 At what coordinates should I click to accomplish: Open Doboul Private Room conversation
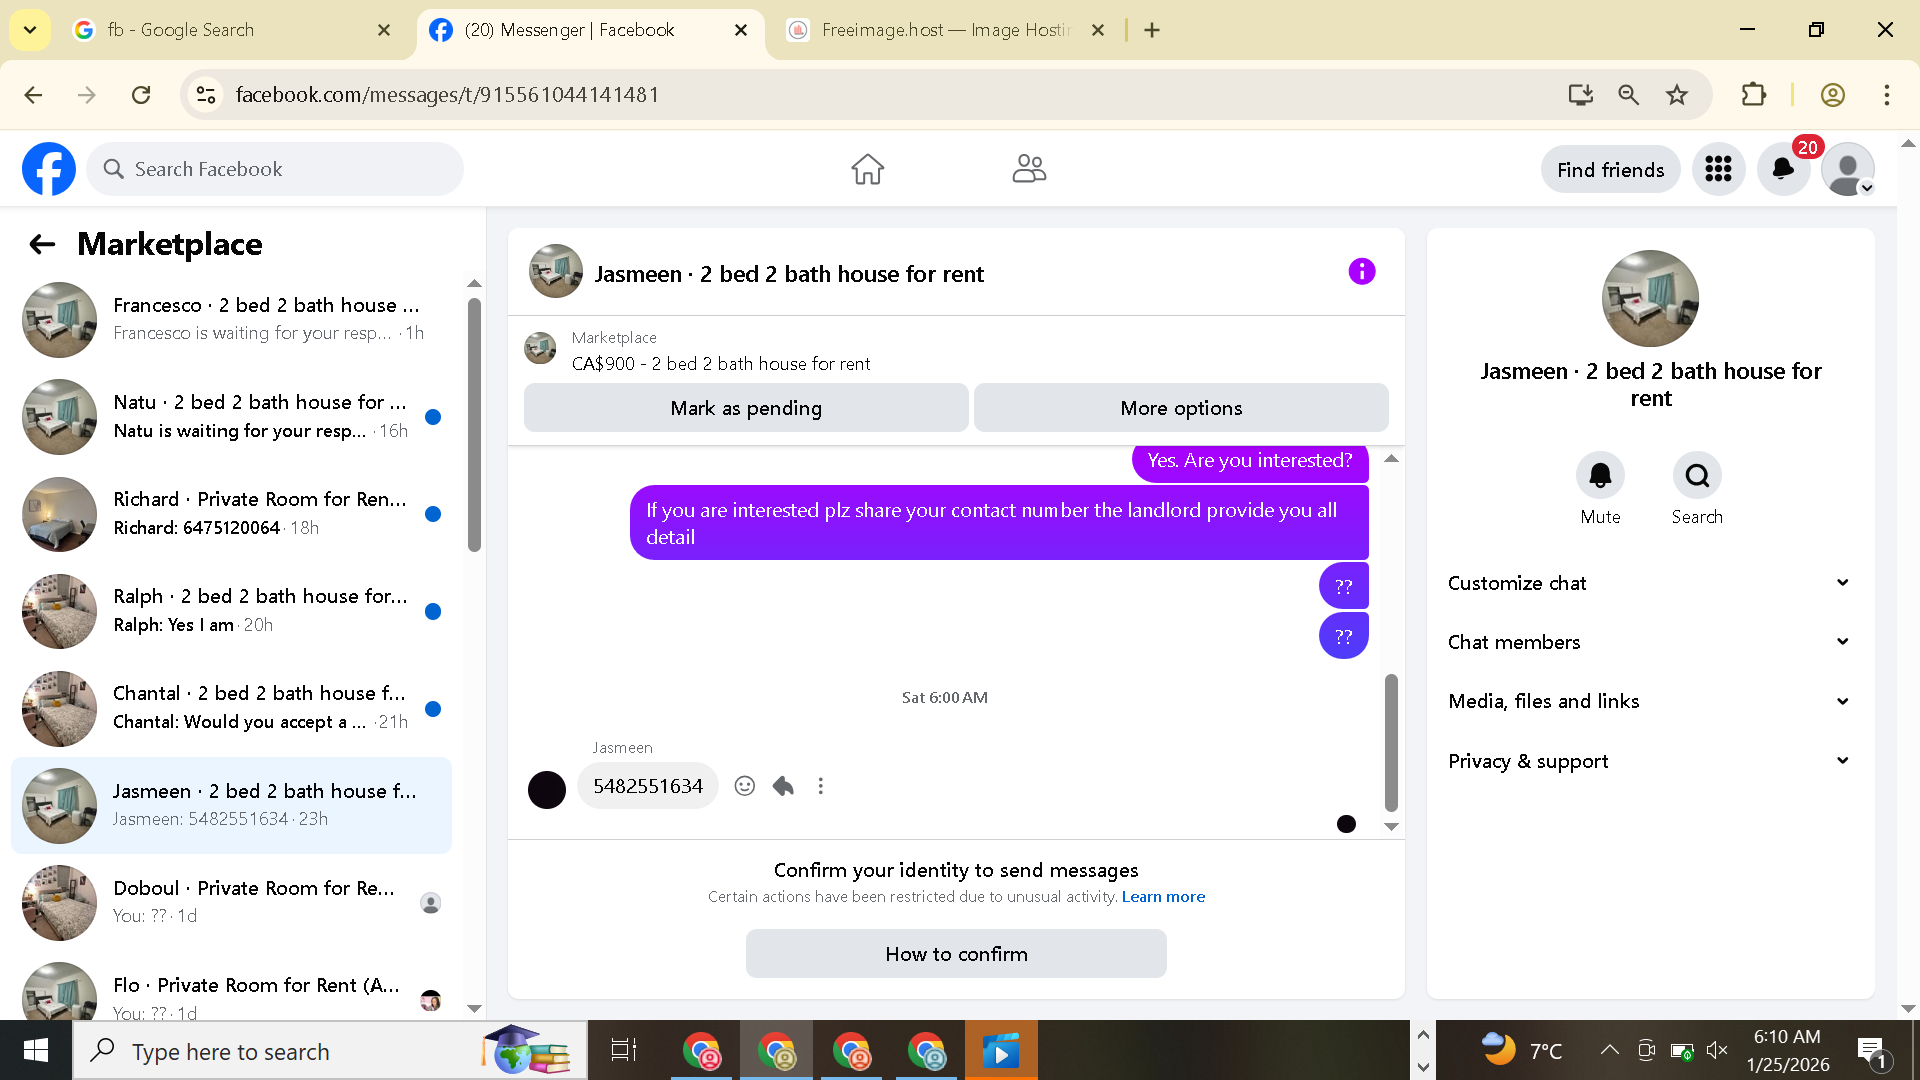tap(232, 902)
